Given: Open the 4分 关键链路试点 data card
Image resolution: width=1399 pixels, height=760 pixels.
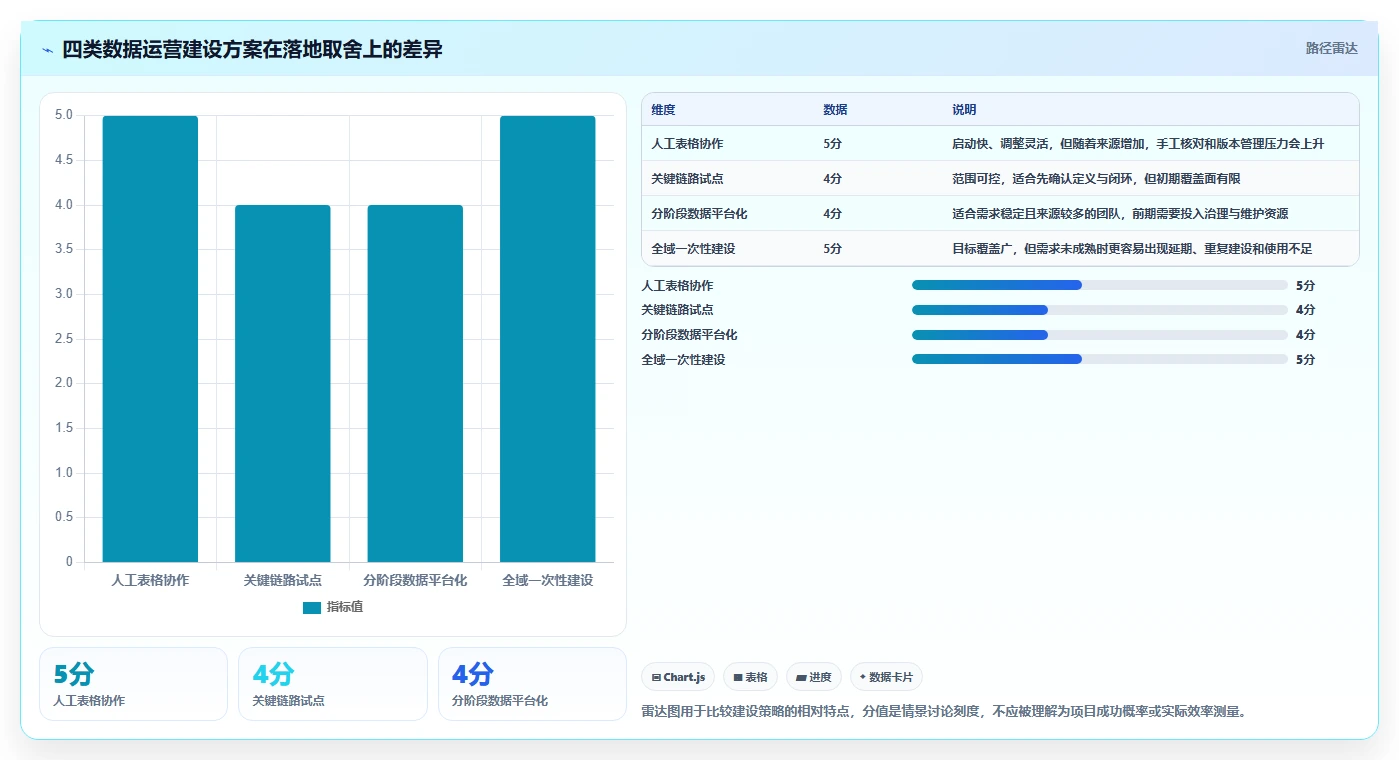Looking at the screenshot, I should 333,684.
